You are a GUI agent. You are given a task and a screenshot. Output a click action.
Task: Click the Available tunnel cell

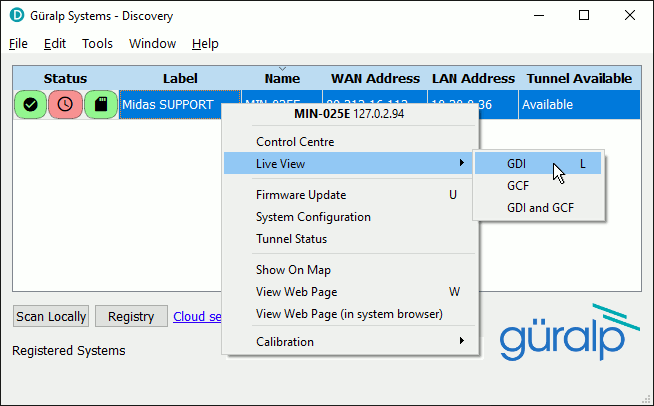tap(579, 104)
